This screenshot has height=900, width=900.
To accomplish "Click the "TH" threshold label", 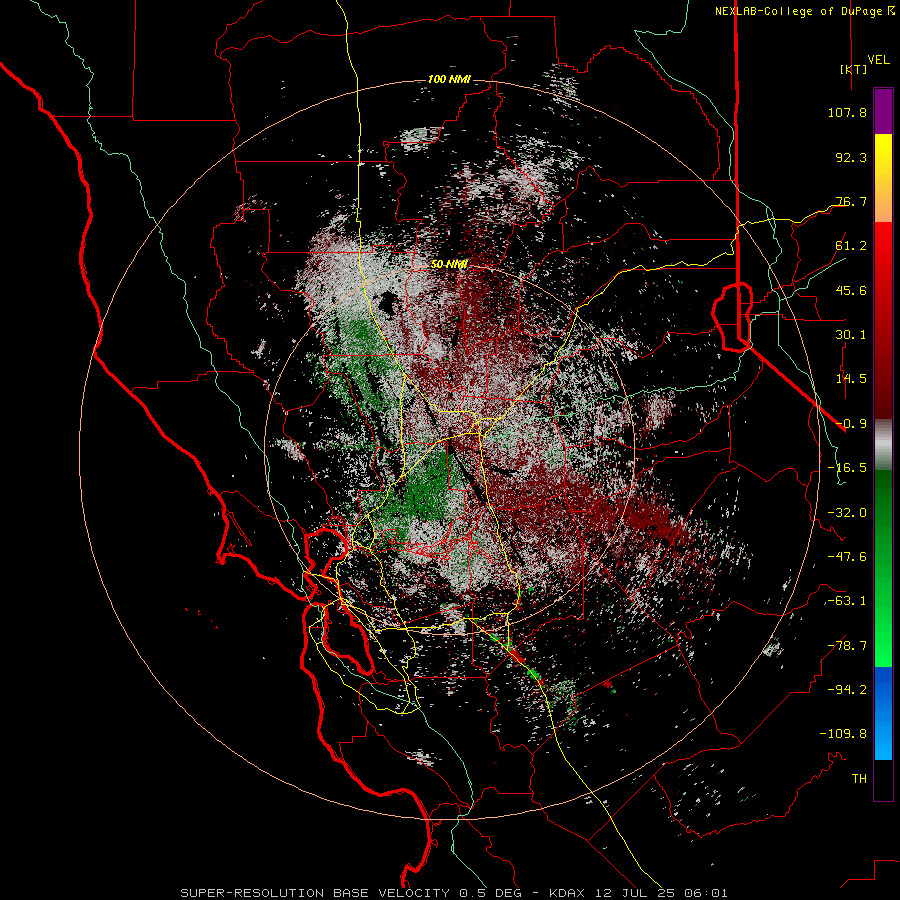I will 859,779.
